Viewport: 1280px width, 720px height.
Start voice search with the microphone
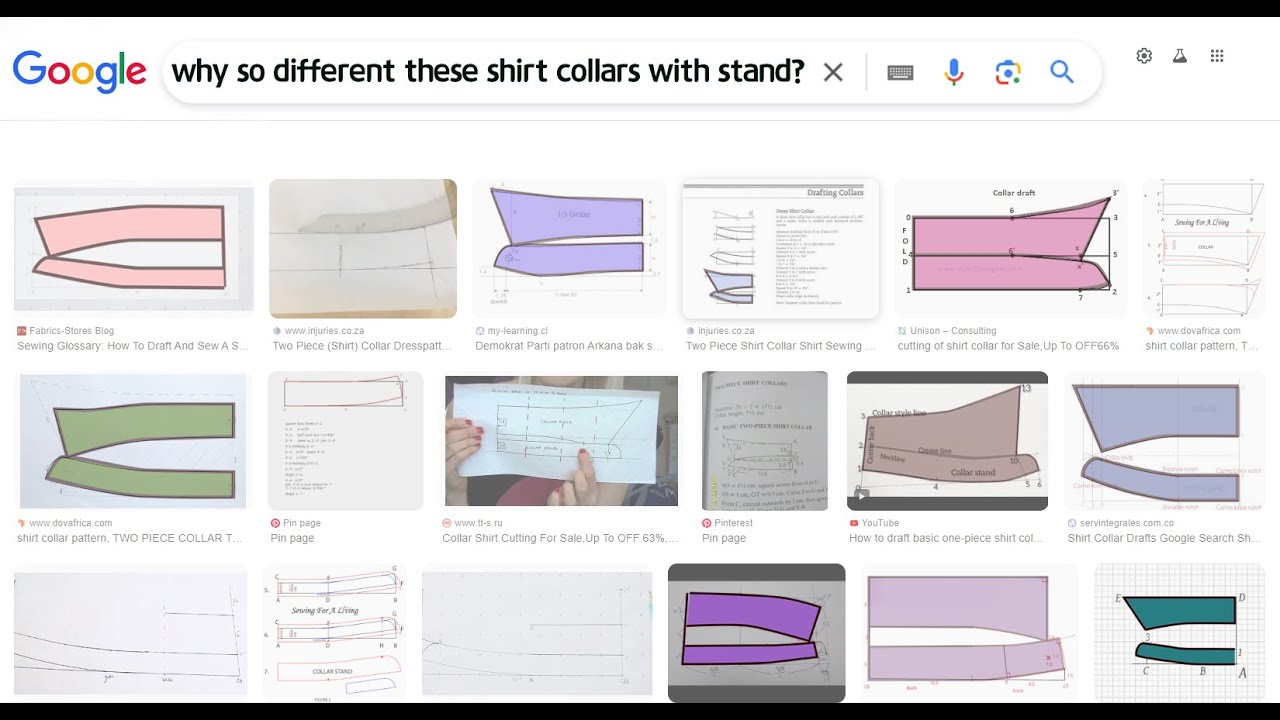954,72
